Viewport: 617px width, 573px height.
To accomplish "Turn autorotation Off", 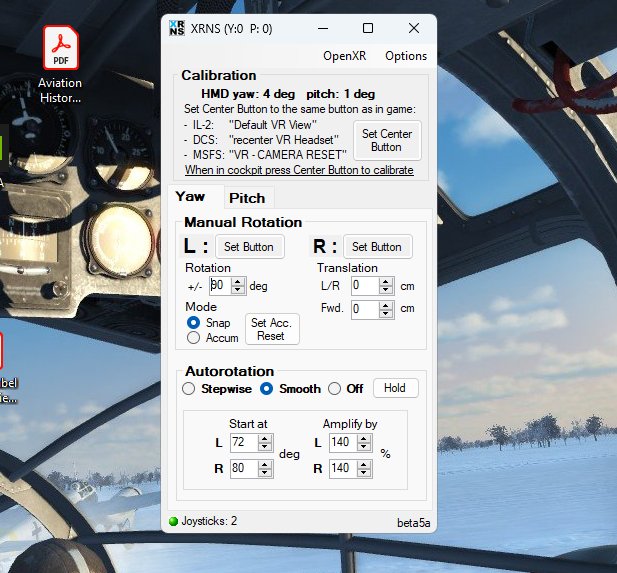I will coord(334,389).
